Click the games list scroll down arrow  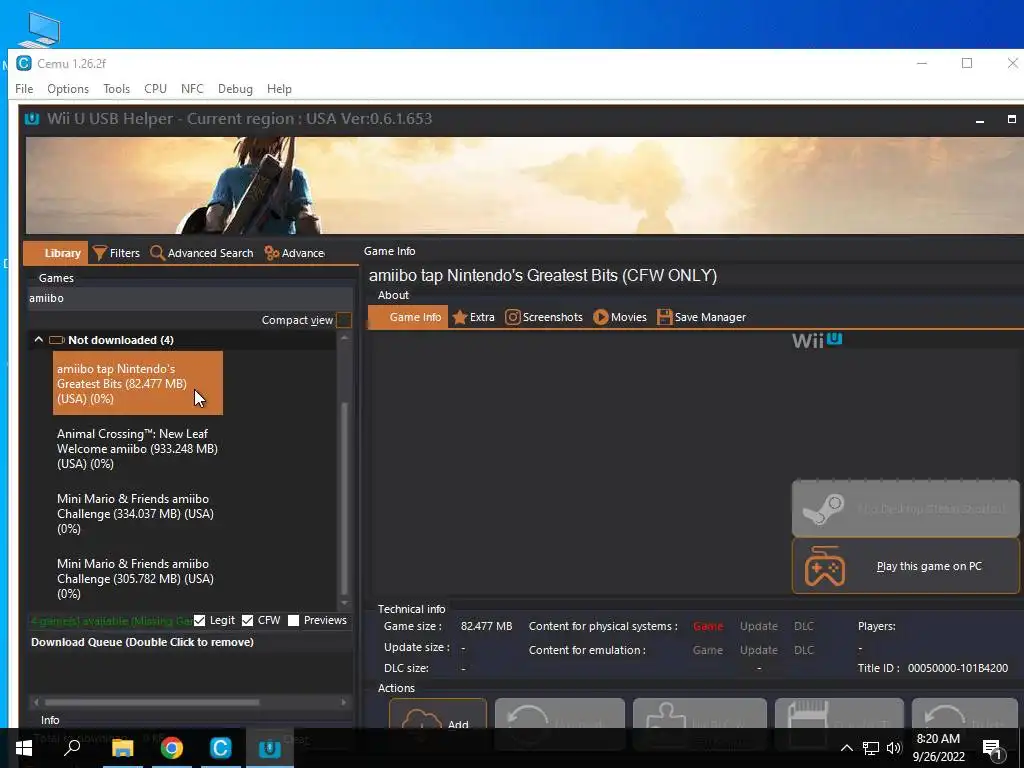pos(344,602)
